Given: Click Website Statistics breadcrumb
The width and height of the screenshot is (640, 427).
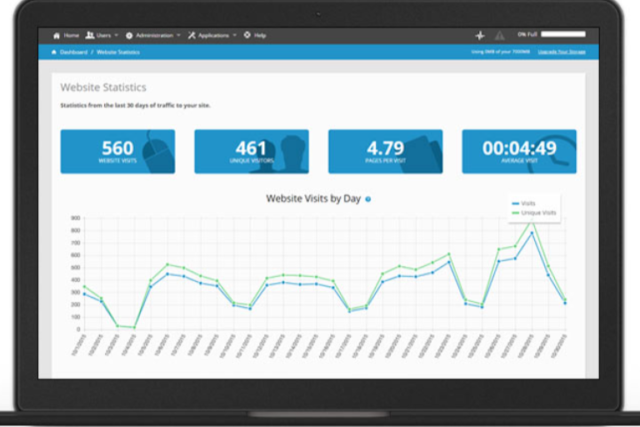Looking at the screenshot, I should (x=118, y=52).
